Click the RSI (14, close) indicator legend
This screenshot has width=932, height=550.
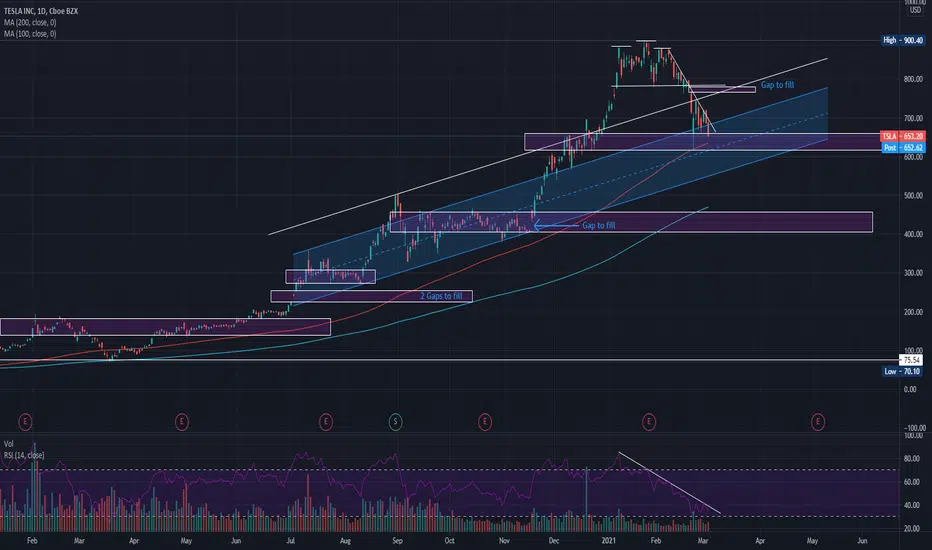pos(24,455)
